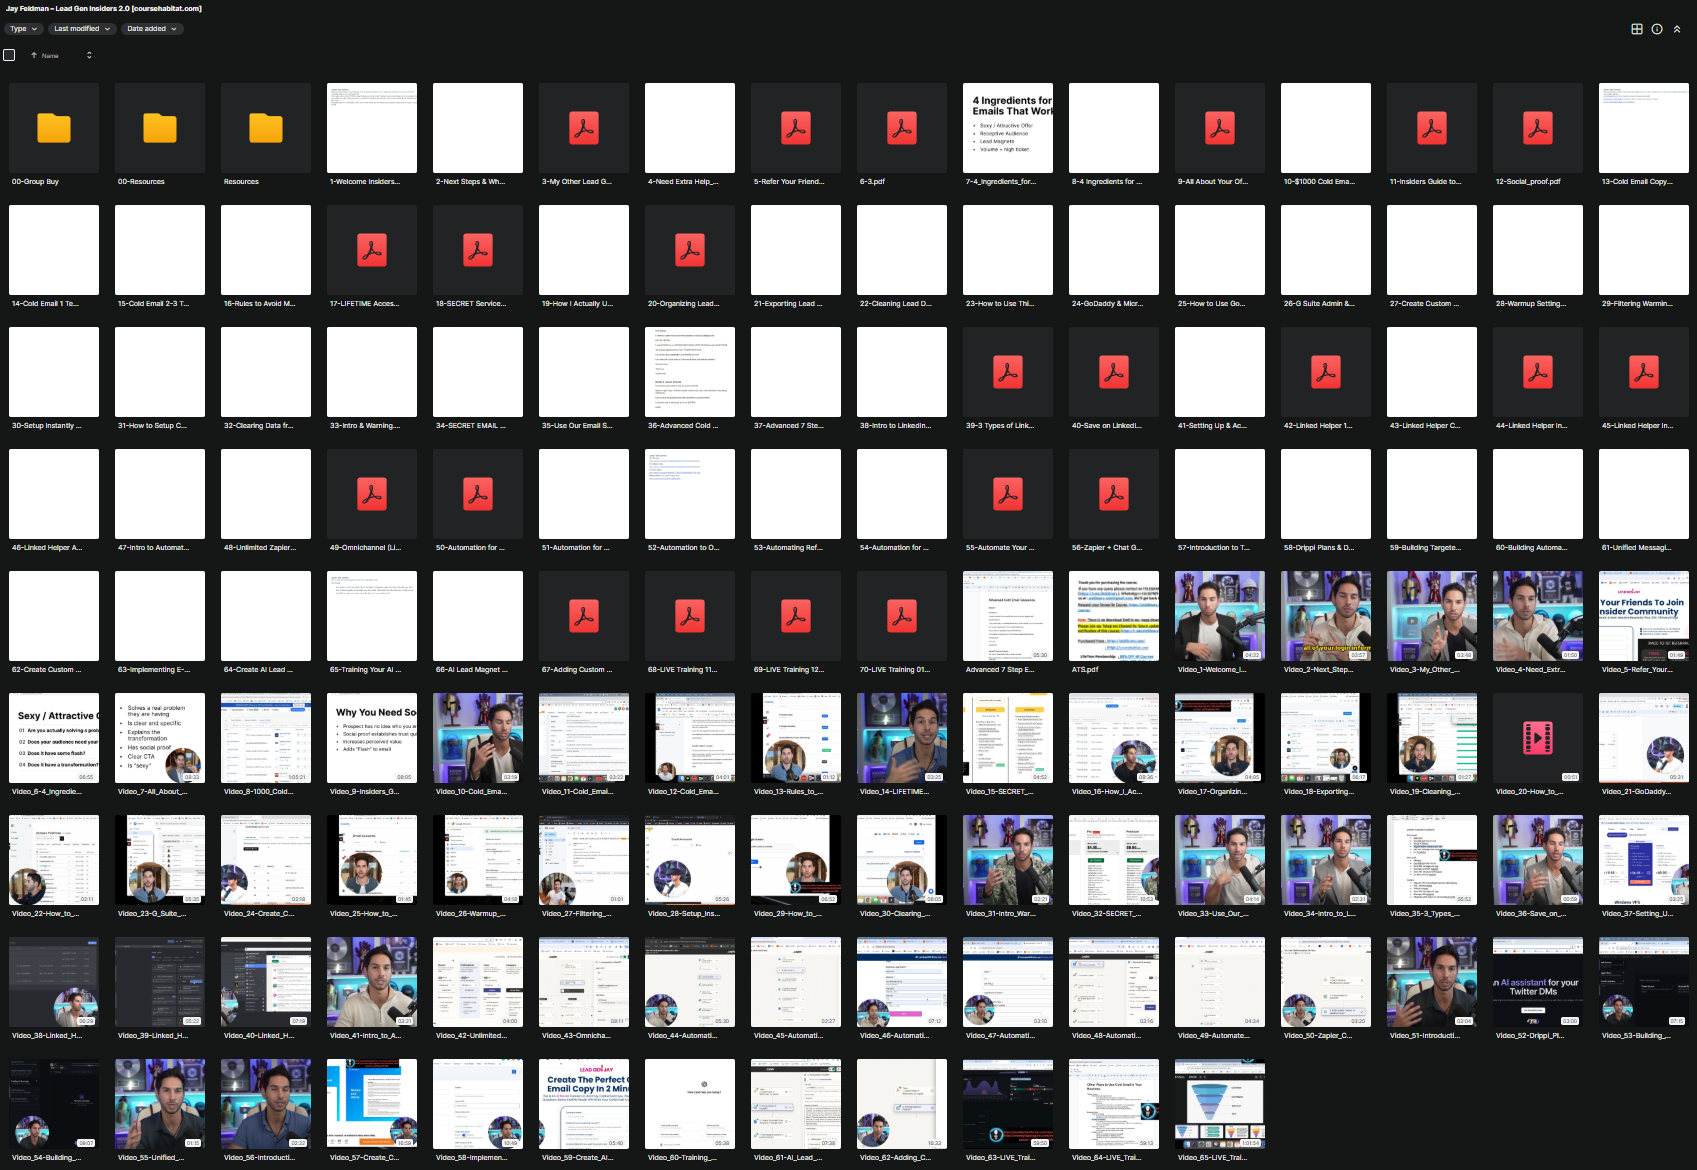
Task: Open the Date added filter dropdown
Action: coord(151,29)
